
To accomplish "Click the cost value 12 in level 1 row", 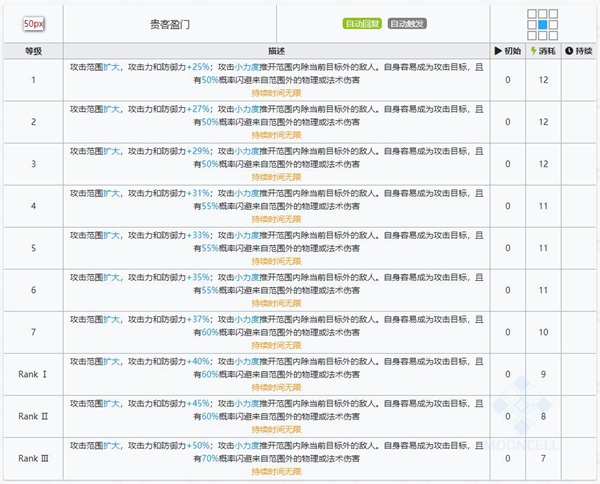I will pyautogui.click(x=543, y=80).
